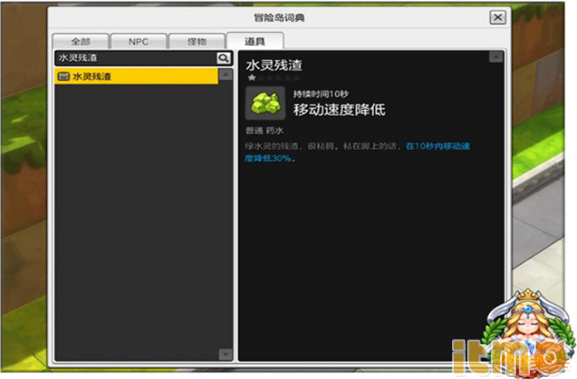Click the 水灵残渣 title in detail panel
The image size is (577, 379).
[x=274, y=65]
